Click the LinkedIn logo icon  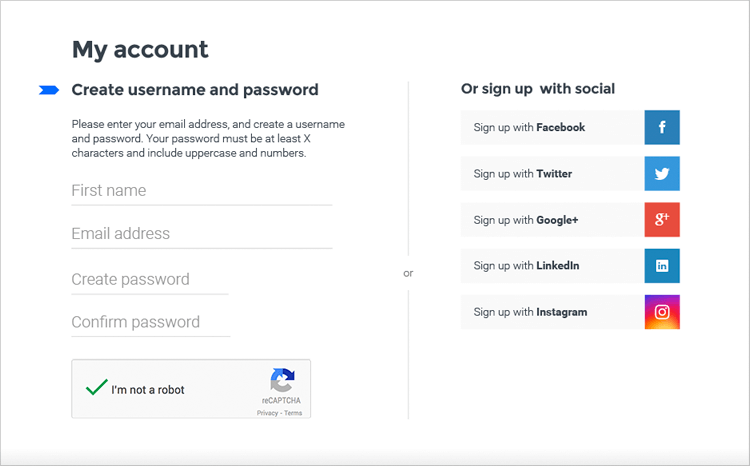[662, 266]
